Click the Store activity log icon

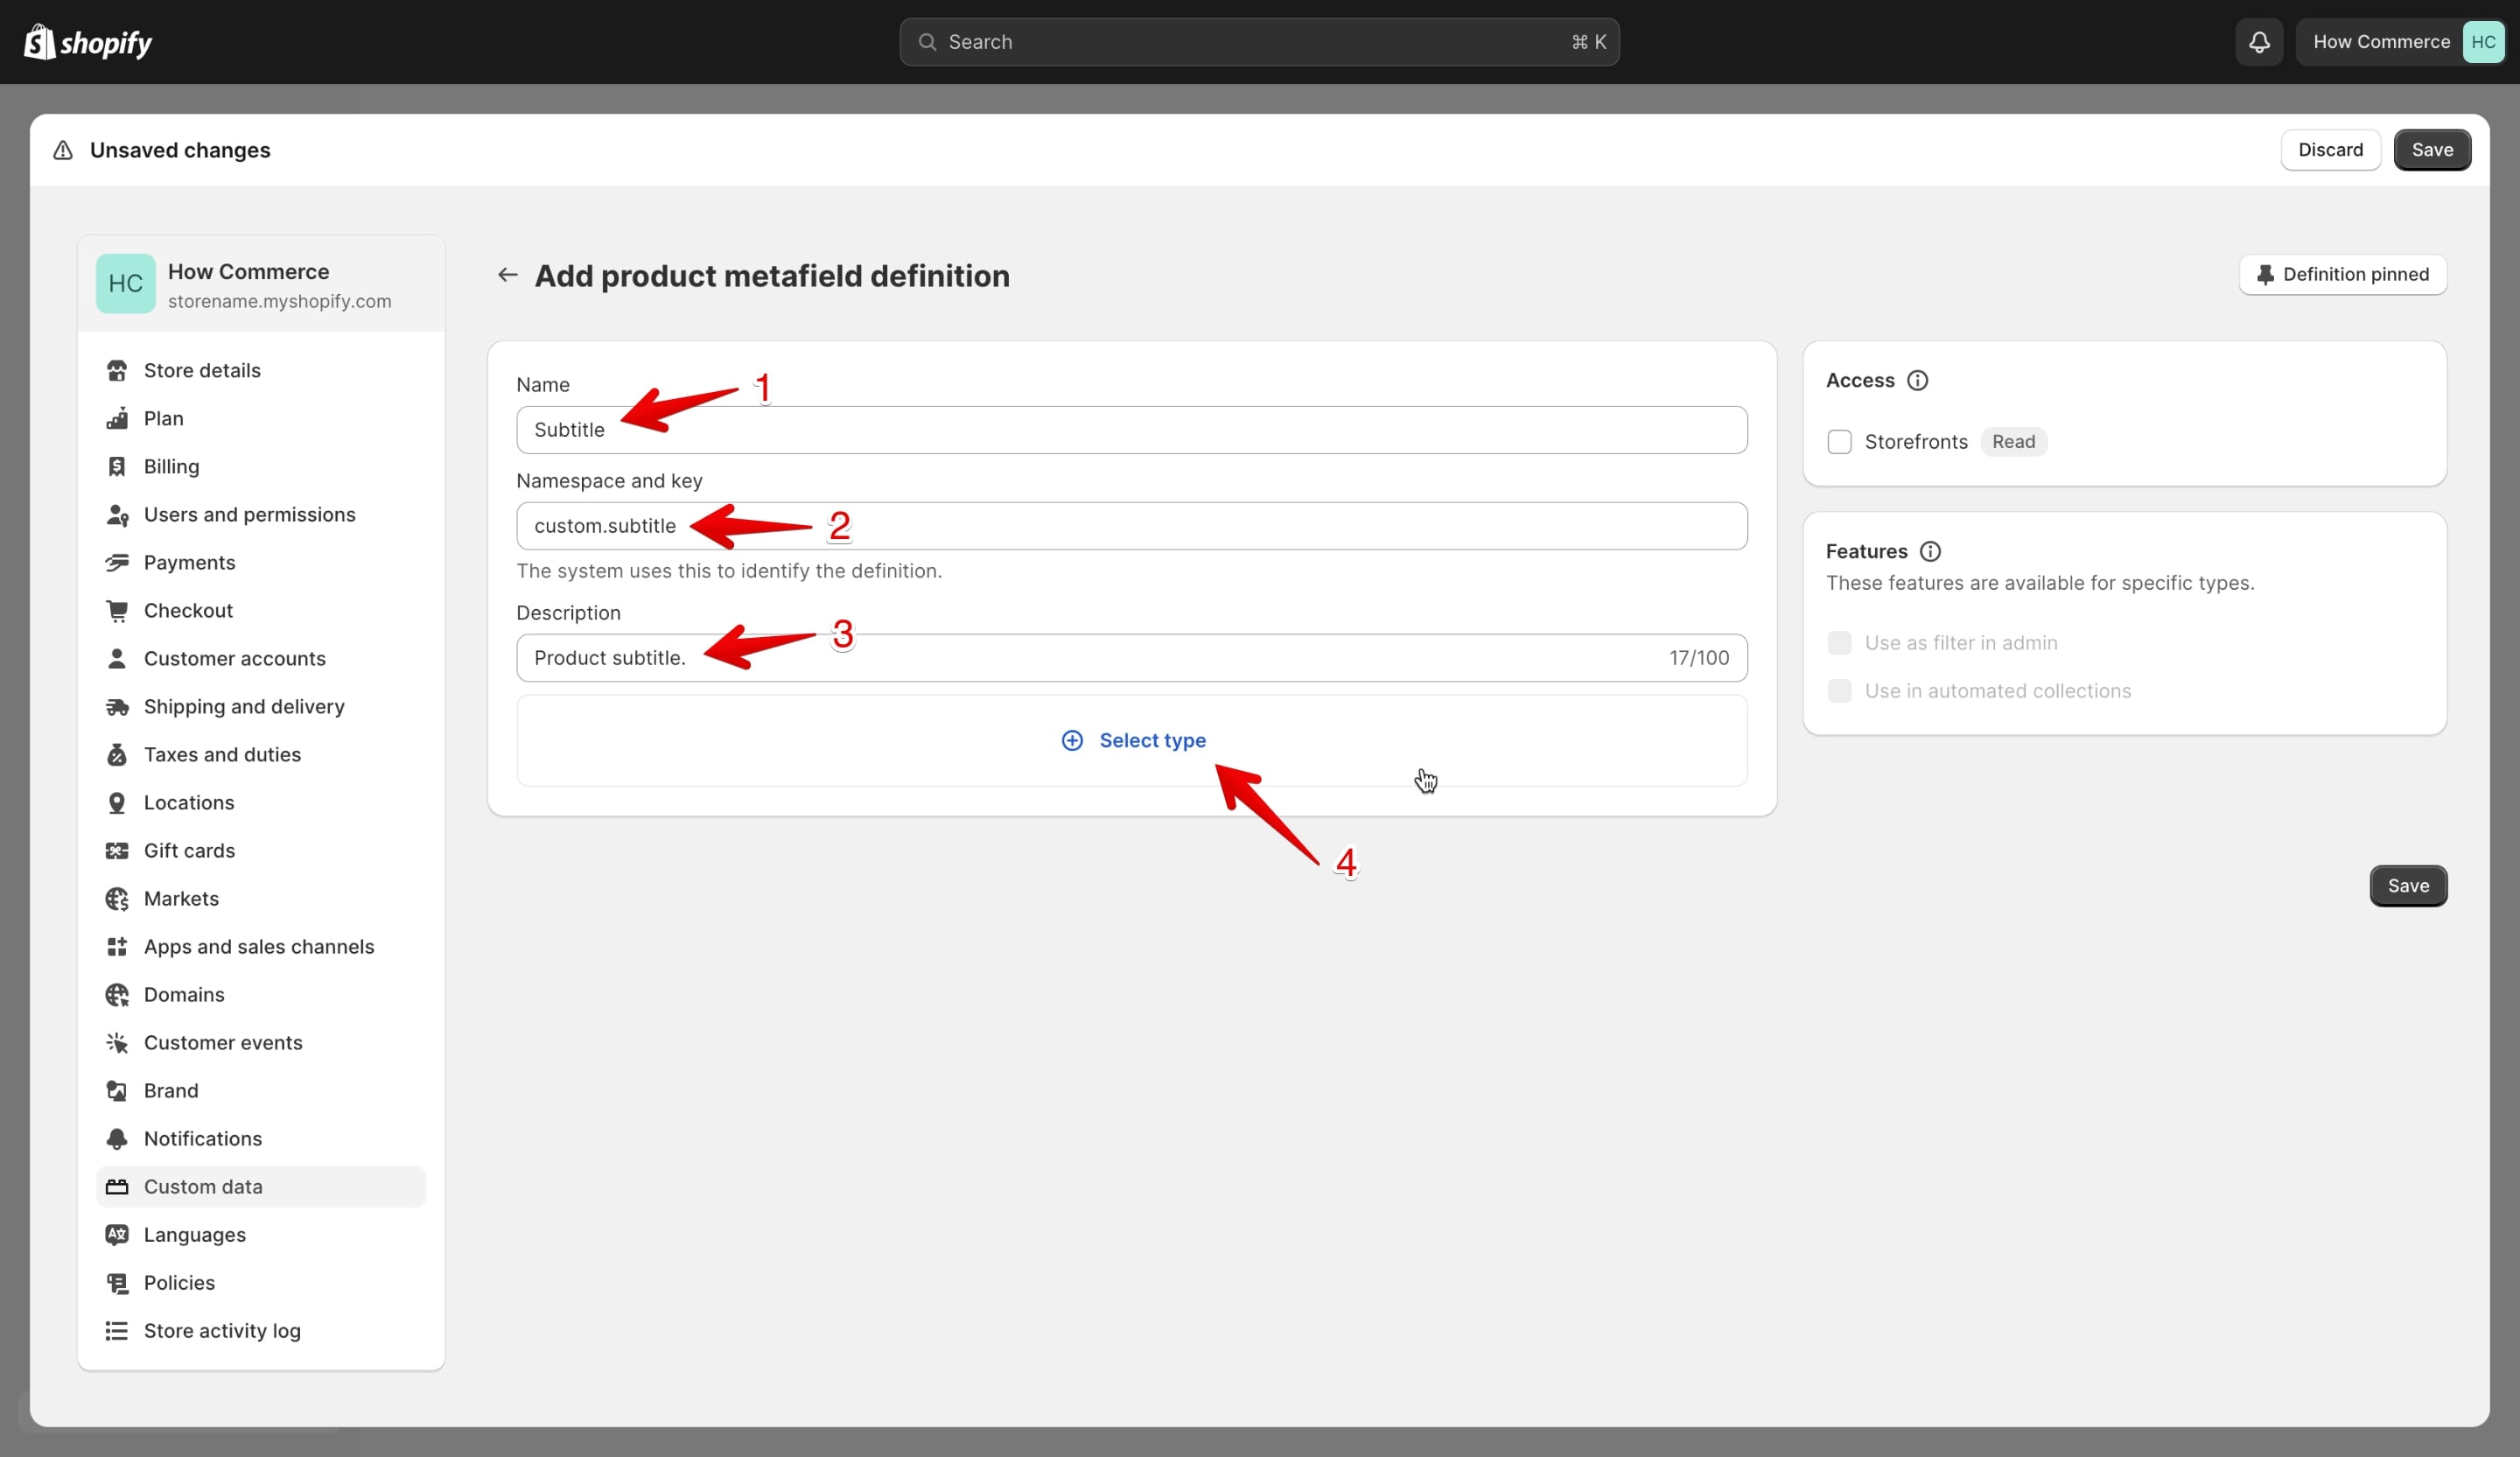tap(117, 1331)
